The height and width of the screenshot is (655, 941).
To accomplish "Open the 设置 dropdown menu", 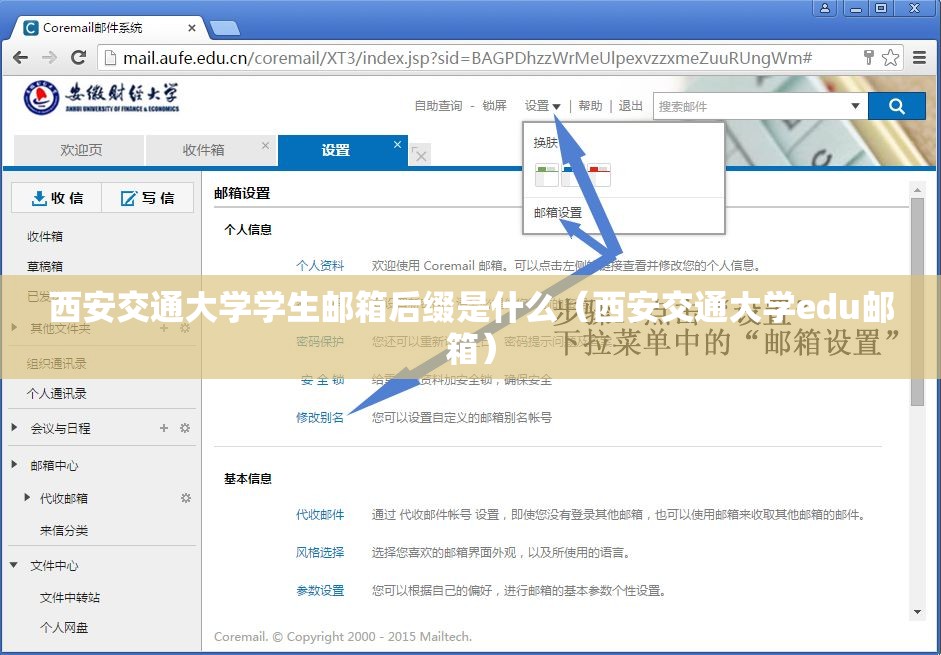I will (x=543, y=106).
